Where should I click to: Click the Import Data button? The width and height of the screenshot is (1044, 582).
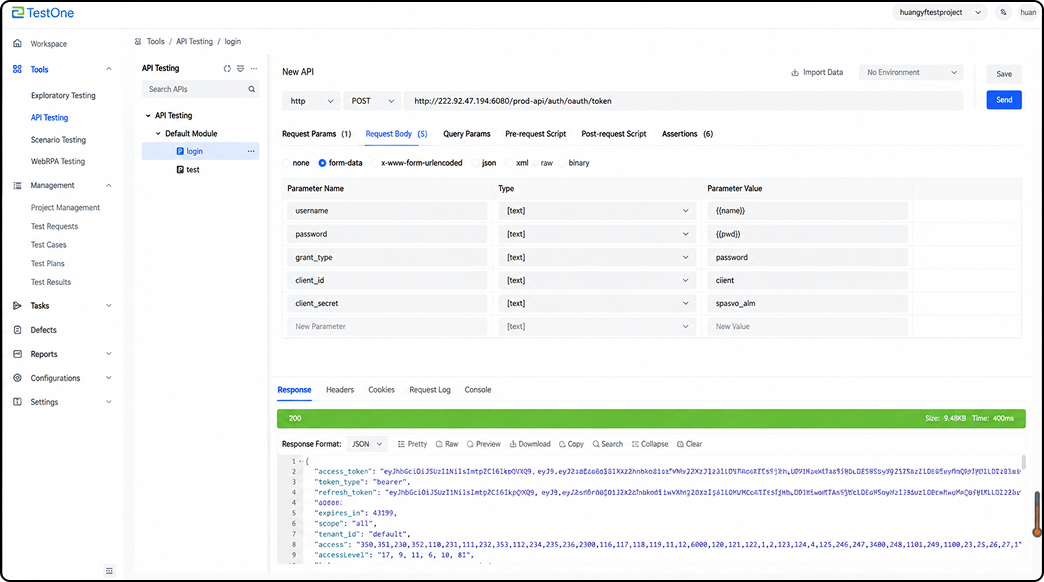pyautogui.click(x=817, y=72)
